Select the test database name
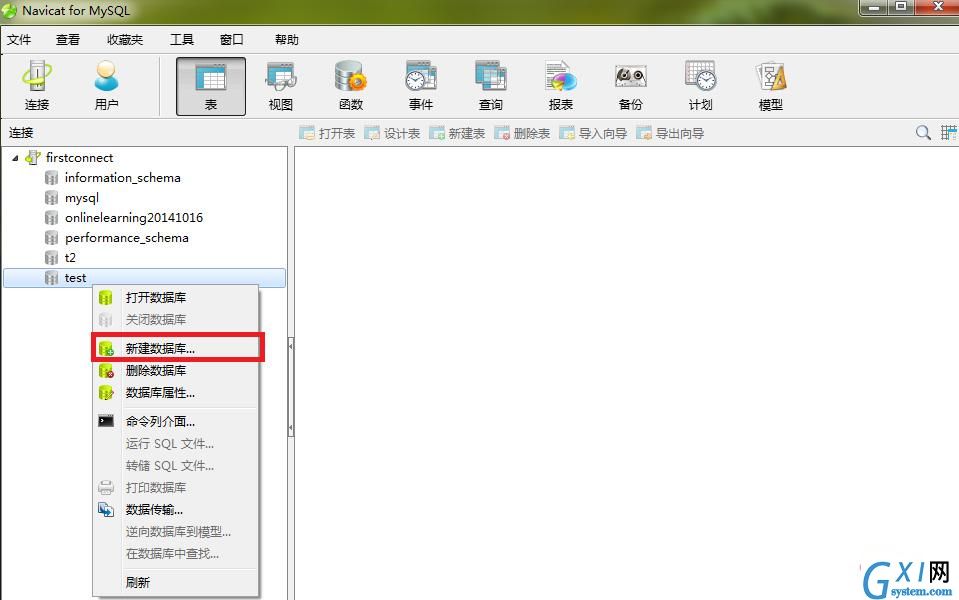This screenshot has width=959, height=600. click(x=75, y=278)
